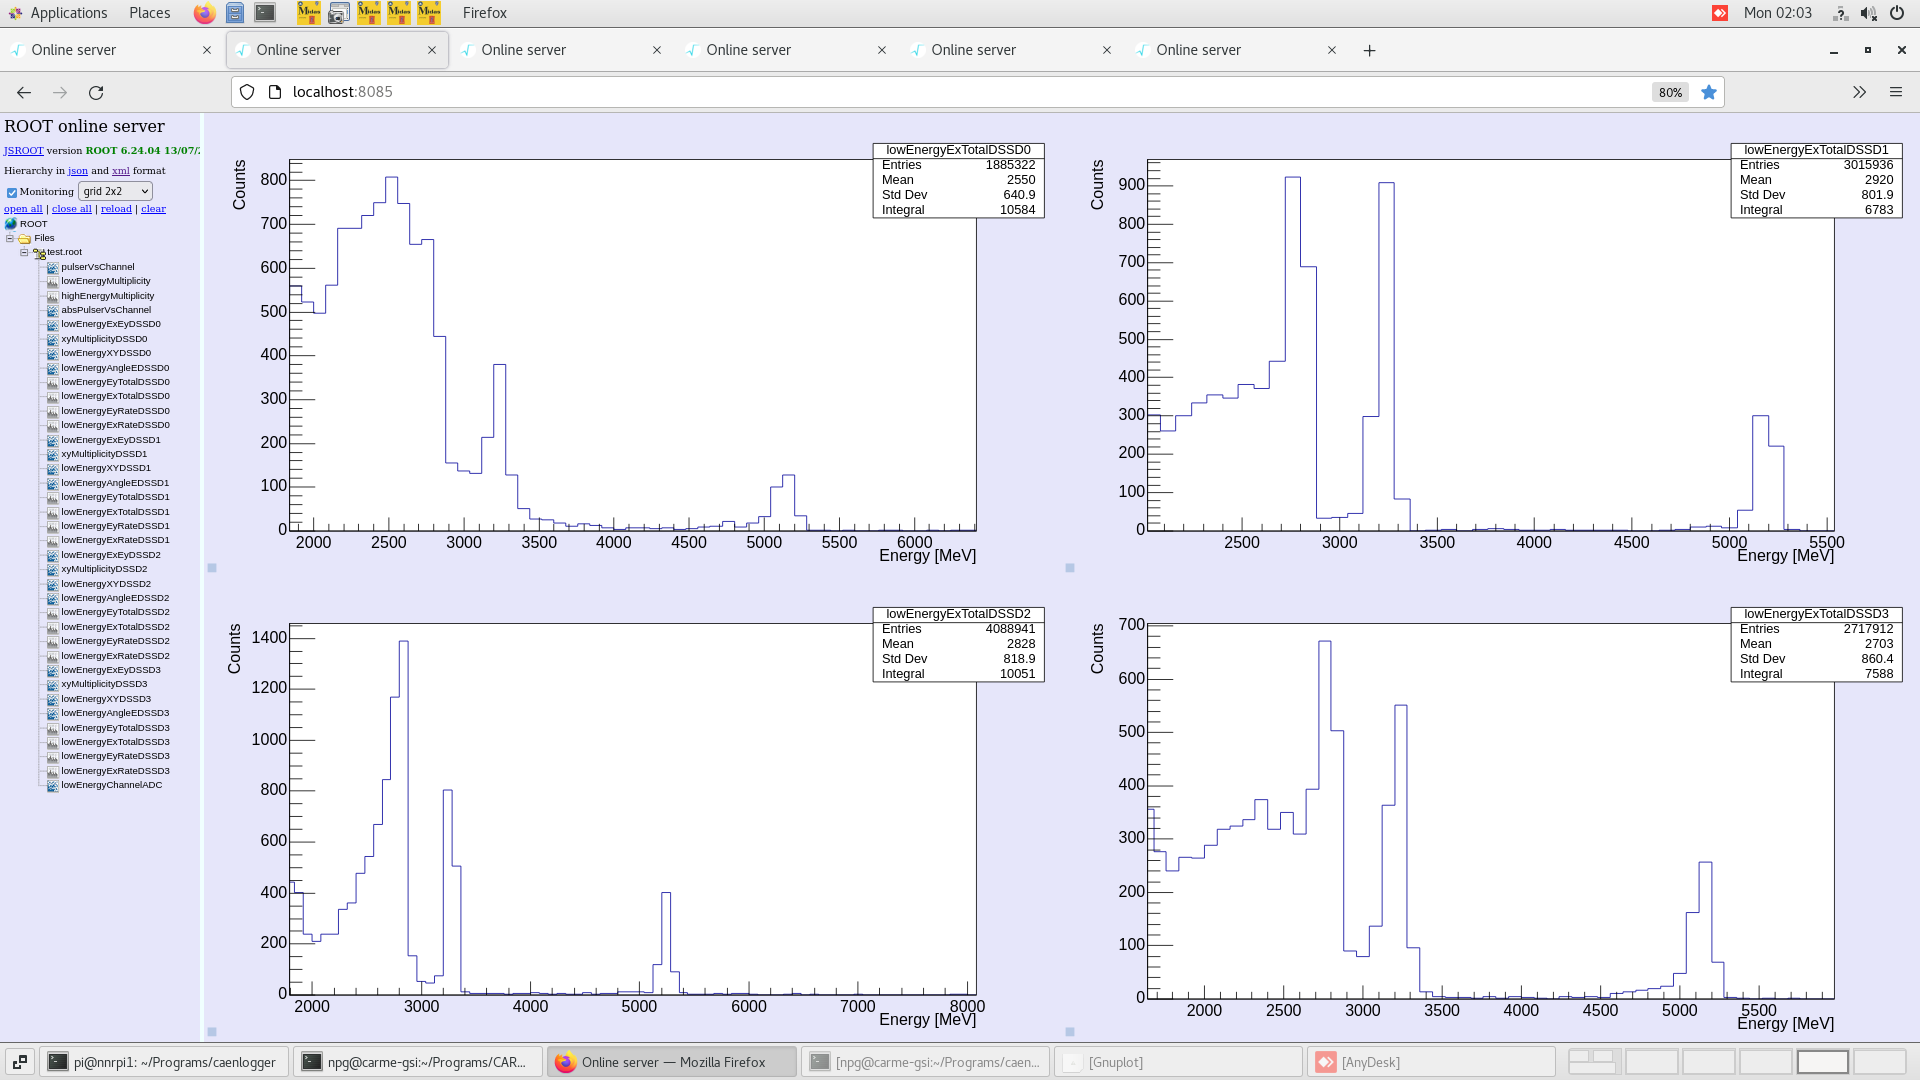1920x1080 pixels.
Task: Click the ROOT globe icon in hierarchy
Action: point(11,224)
